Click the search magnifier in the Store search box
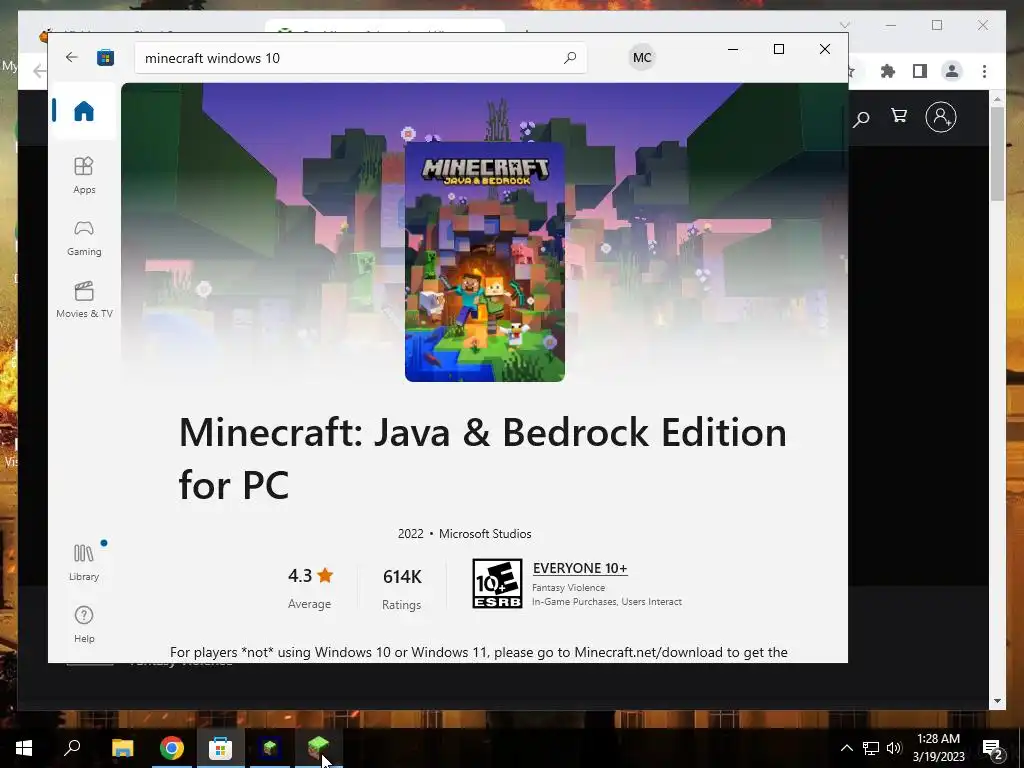 point(569,57)
